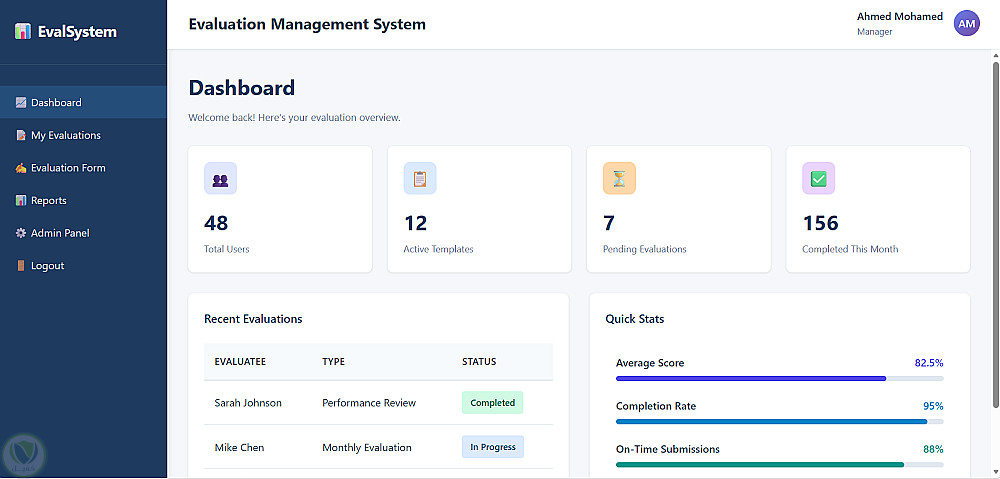
Task: Click the page's vertical scrollbar
Action: tap(996, 233)
